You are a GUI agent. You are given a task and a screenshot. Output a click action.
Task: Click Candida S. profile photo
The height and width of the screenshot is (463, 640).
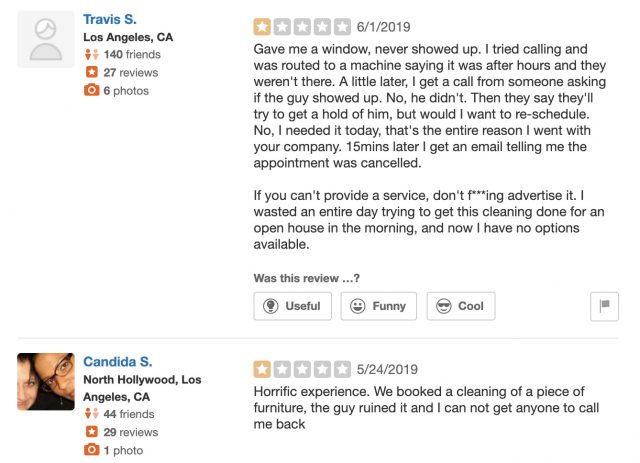(x=46, y=381)
